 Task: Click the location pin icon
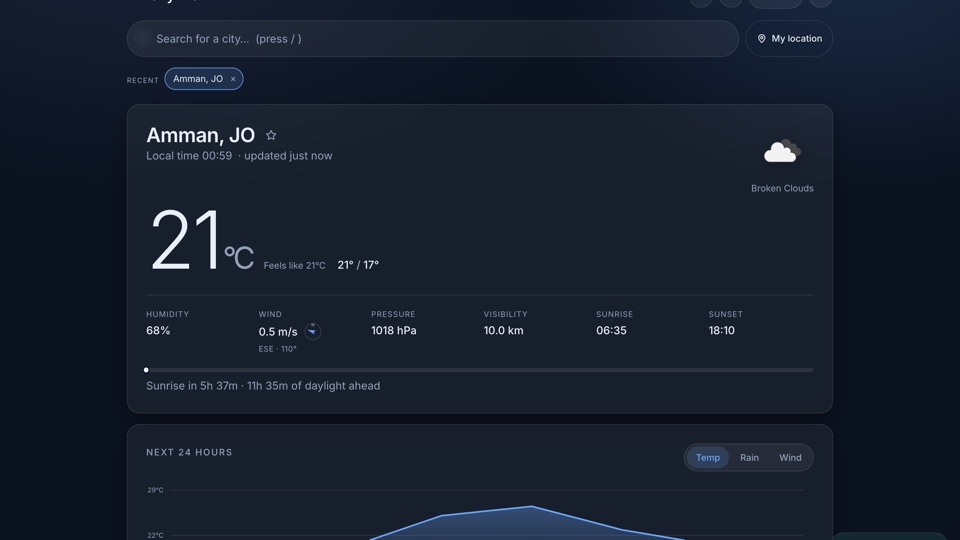761,39
